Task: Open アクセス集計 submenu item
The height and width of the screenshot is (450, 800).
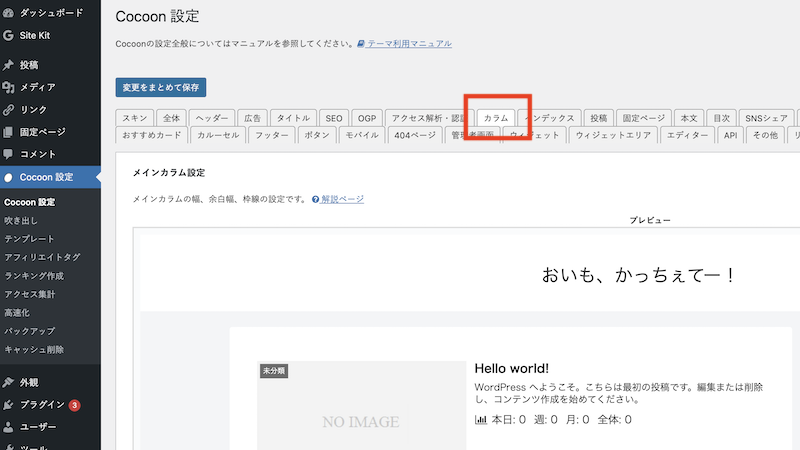Action: point(30,294)
